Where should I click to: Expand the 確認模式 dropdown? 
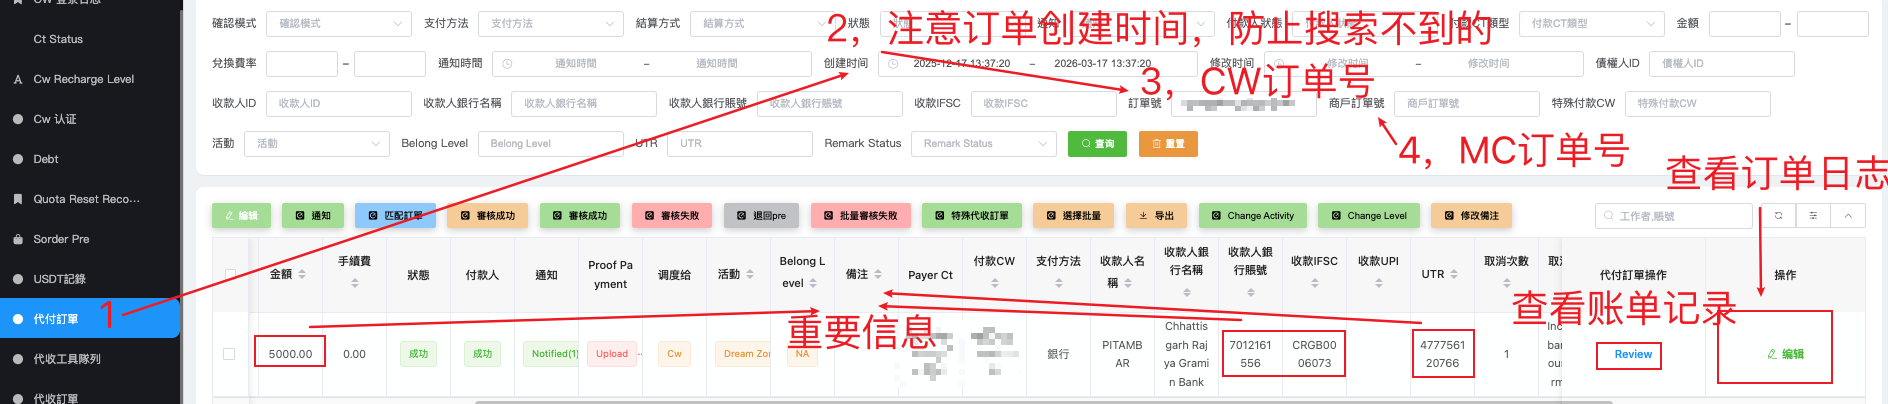point(340,24)
